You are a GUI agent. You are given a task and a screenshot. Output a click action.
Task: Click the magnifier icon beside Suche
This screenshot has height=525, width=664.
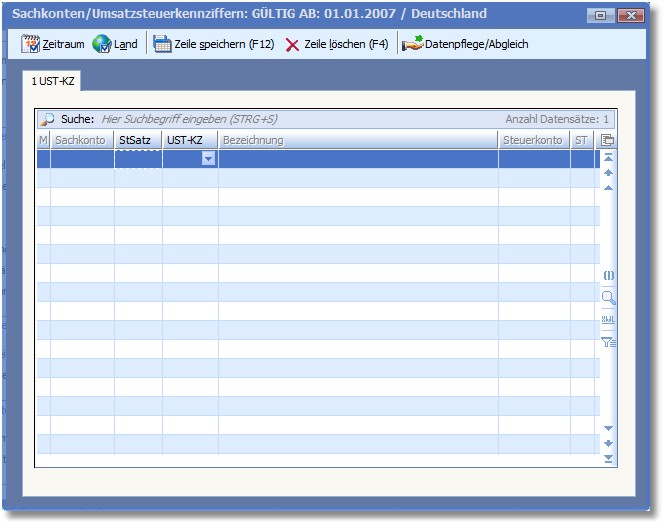coord(47,119)
